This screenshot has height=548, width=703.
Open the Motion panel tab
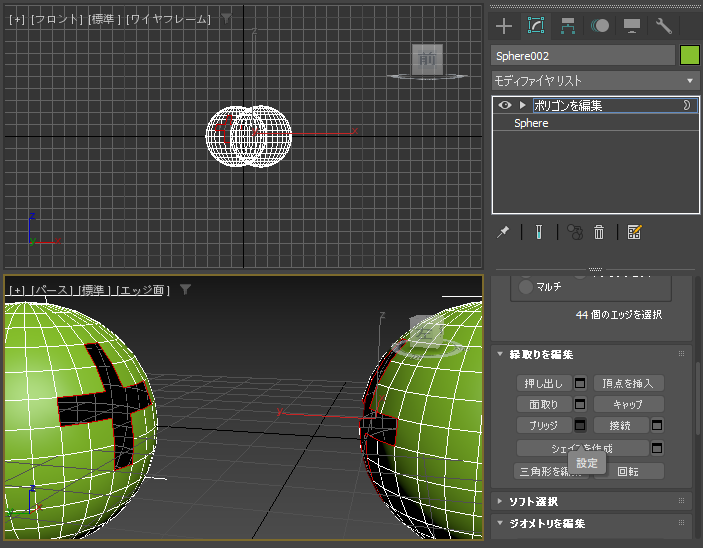click(x=599, y=26)
